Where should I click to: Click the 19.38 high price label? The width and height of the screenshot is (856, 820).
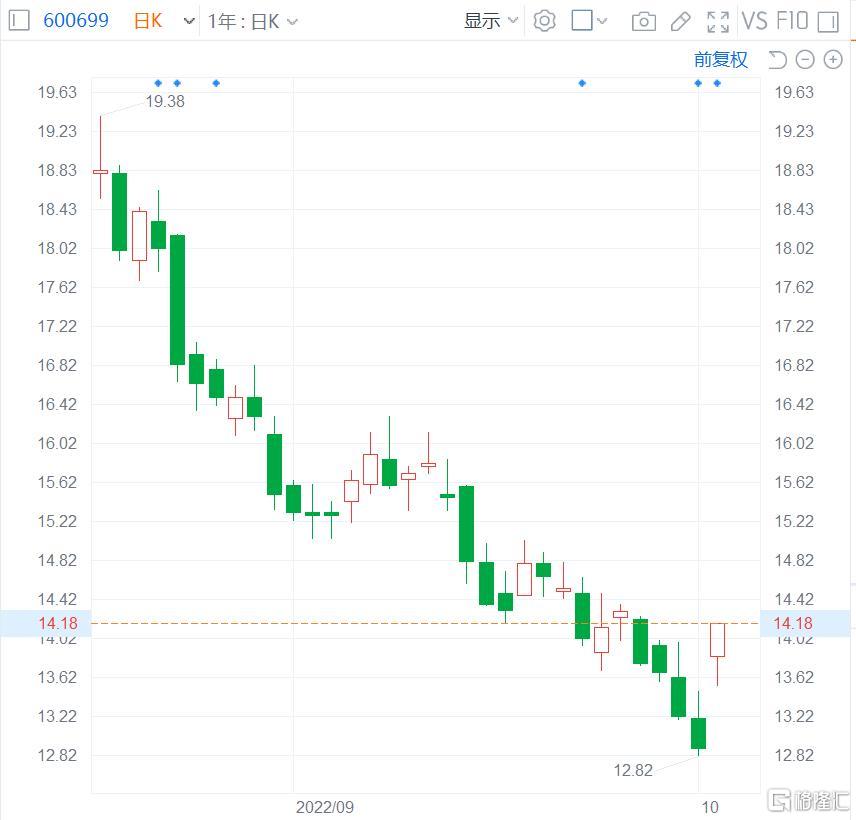pos(165,102)
